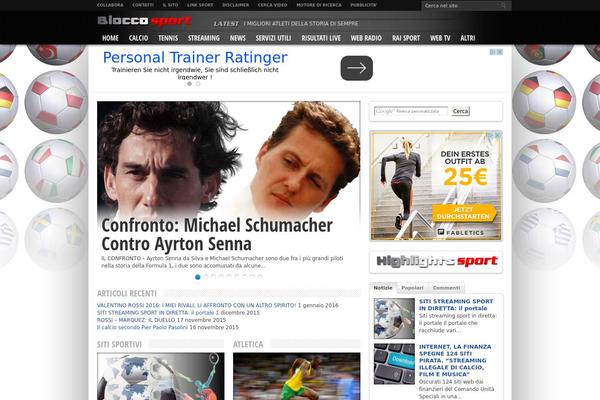This screenshot has width=600, height=400.
Task: Open the Servizi Utili menu
Action: pos(273,38)
